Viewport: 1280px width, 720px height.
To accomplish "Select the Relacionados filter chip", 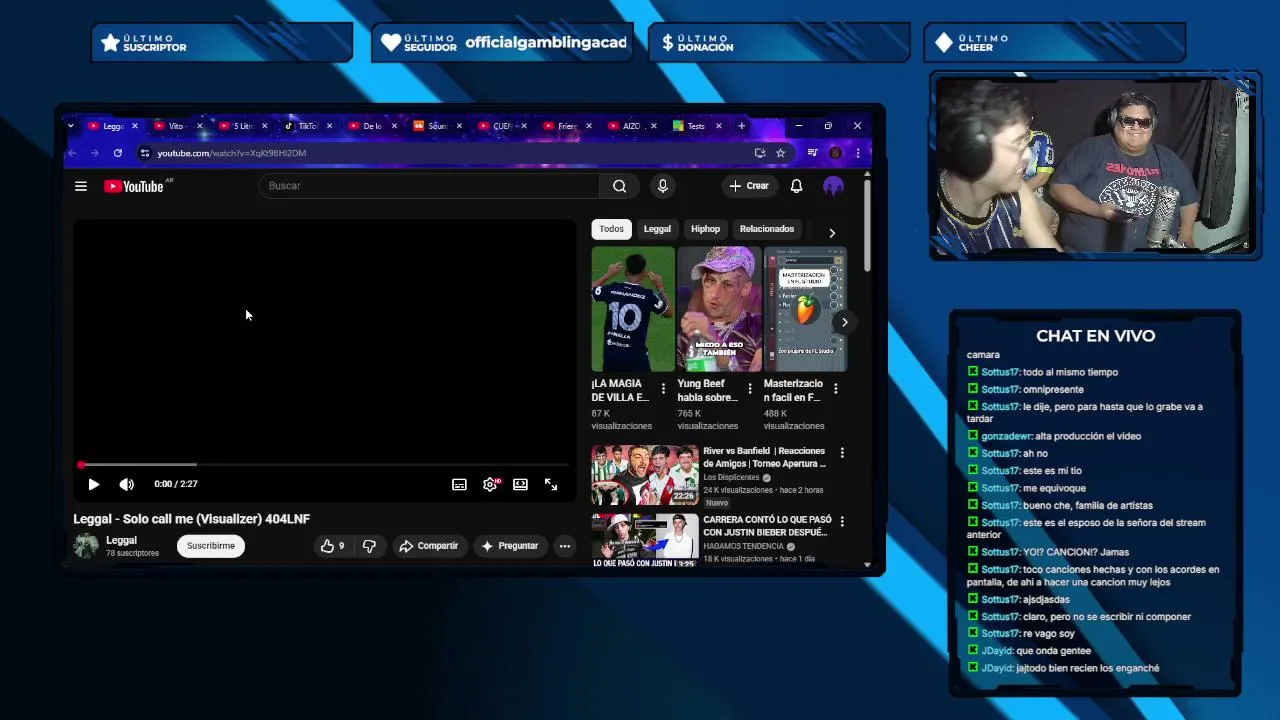I will click(767, 229).
